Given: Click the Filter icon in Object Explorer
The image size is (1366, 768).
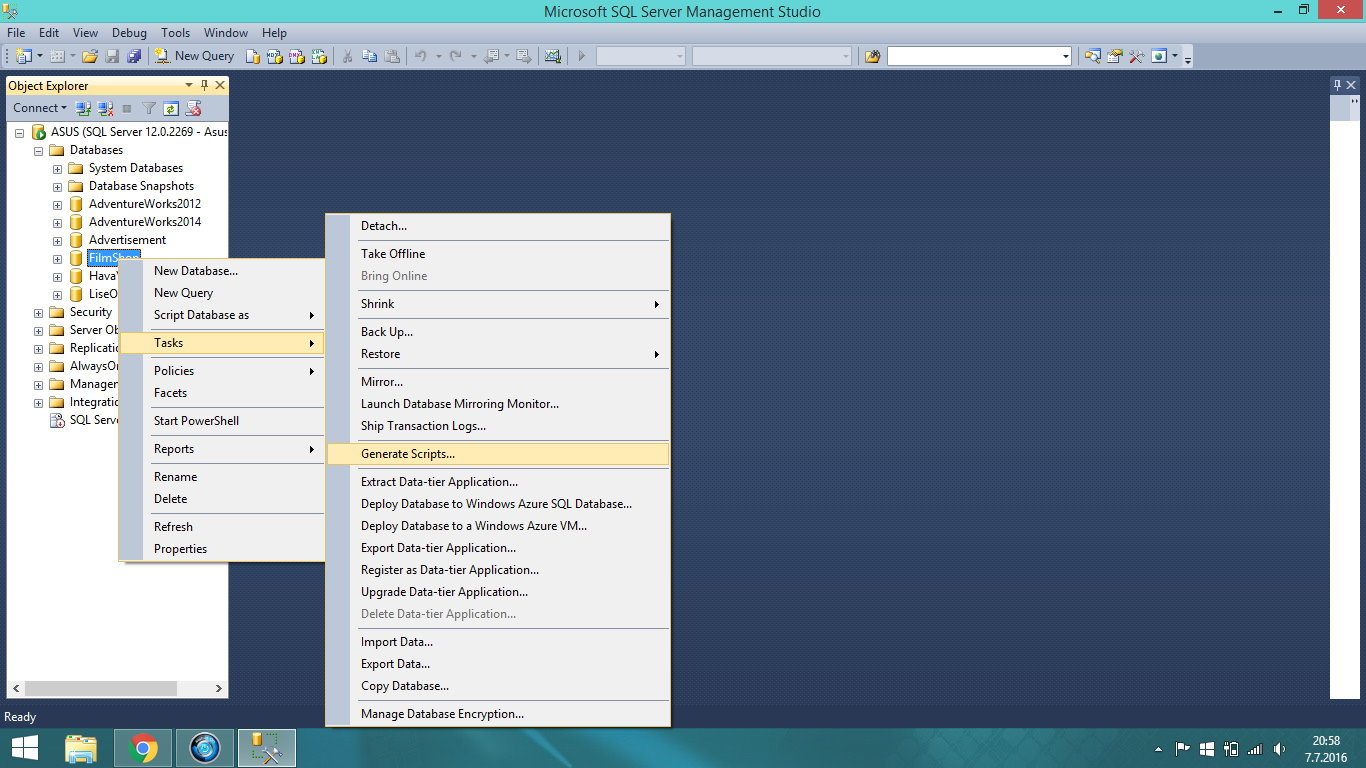Looking at the screenshot, I should click(149, 108).
